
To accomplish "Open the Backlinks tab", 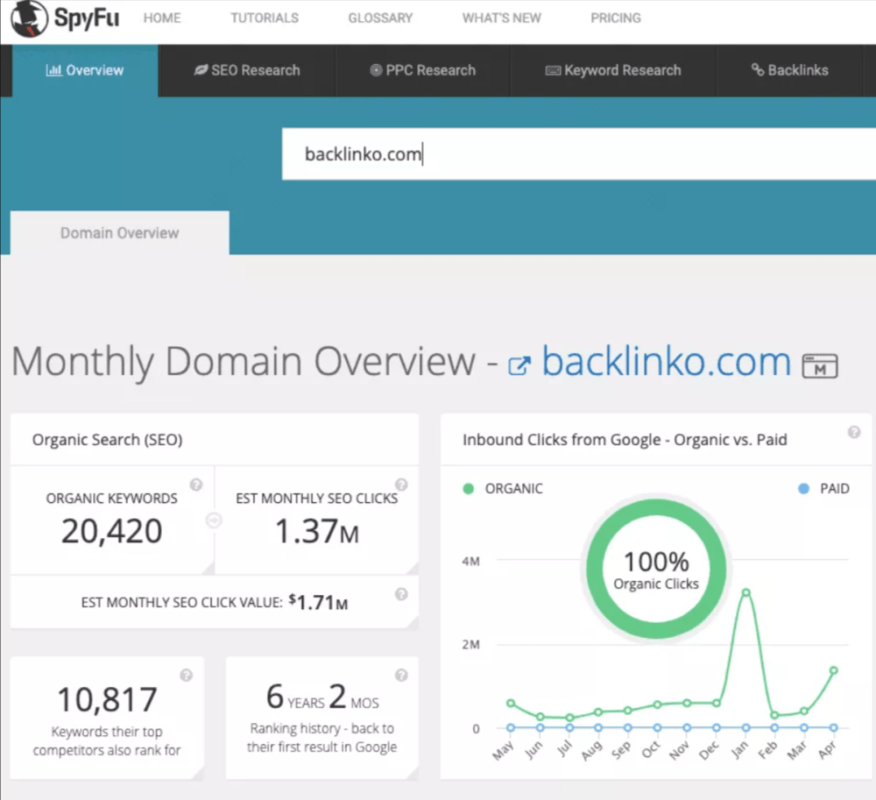I will click(x=790, y=70).
